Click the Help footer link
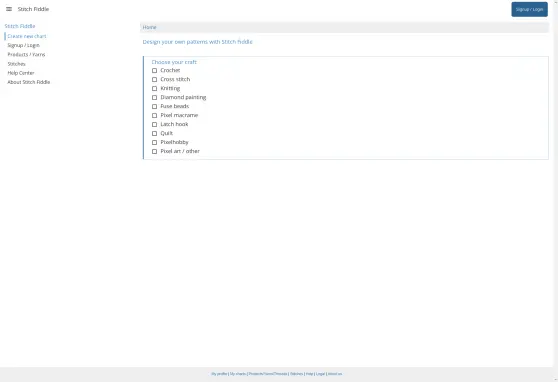 (x=310, y=374)
